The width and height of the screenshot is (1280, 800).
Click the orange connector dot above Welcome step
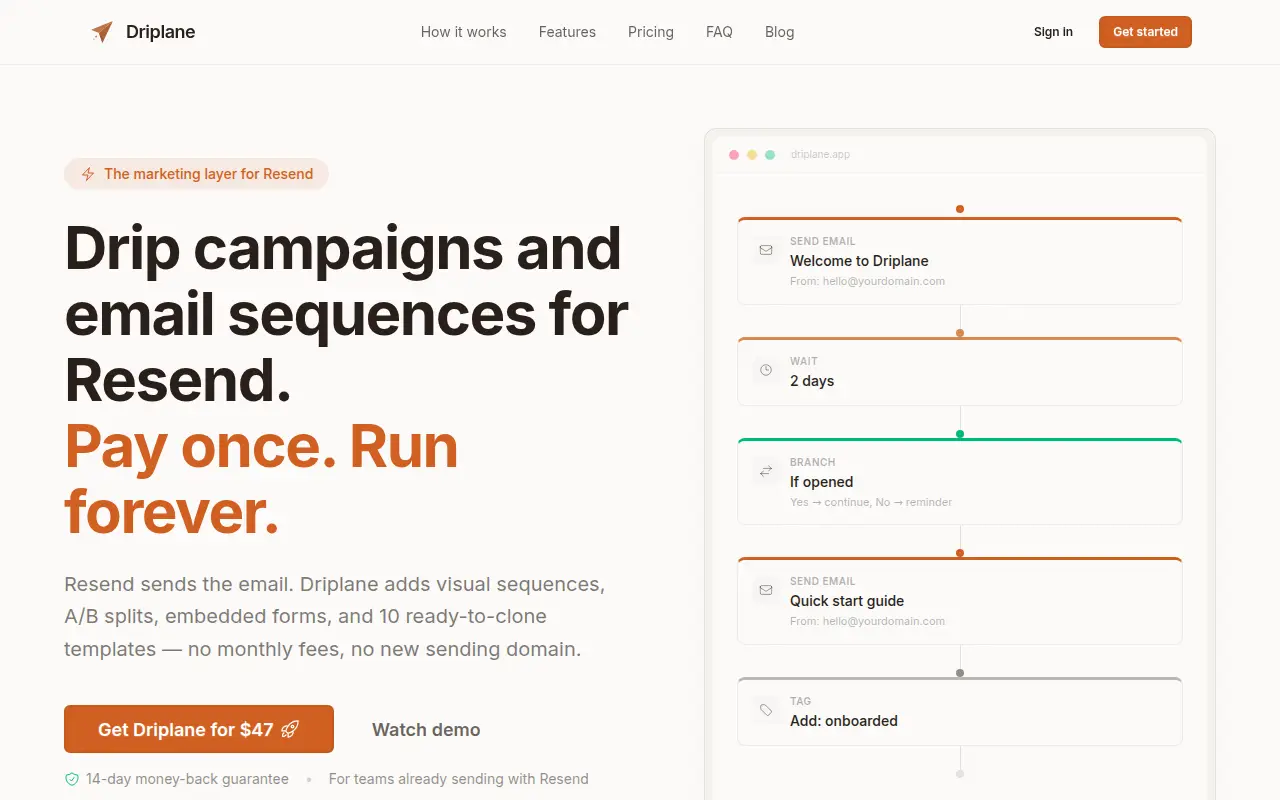(x=960, y=209)
